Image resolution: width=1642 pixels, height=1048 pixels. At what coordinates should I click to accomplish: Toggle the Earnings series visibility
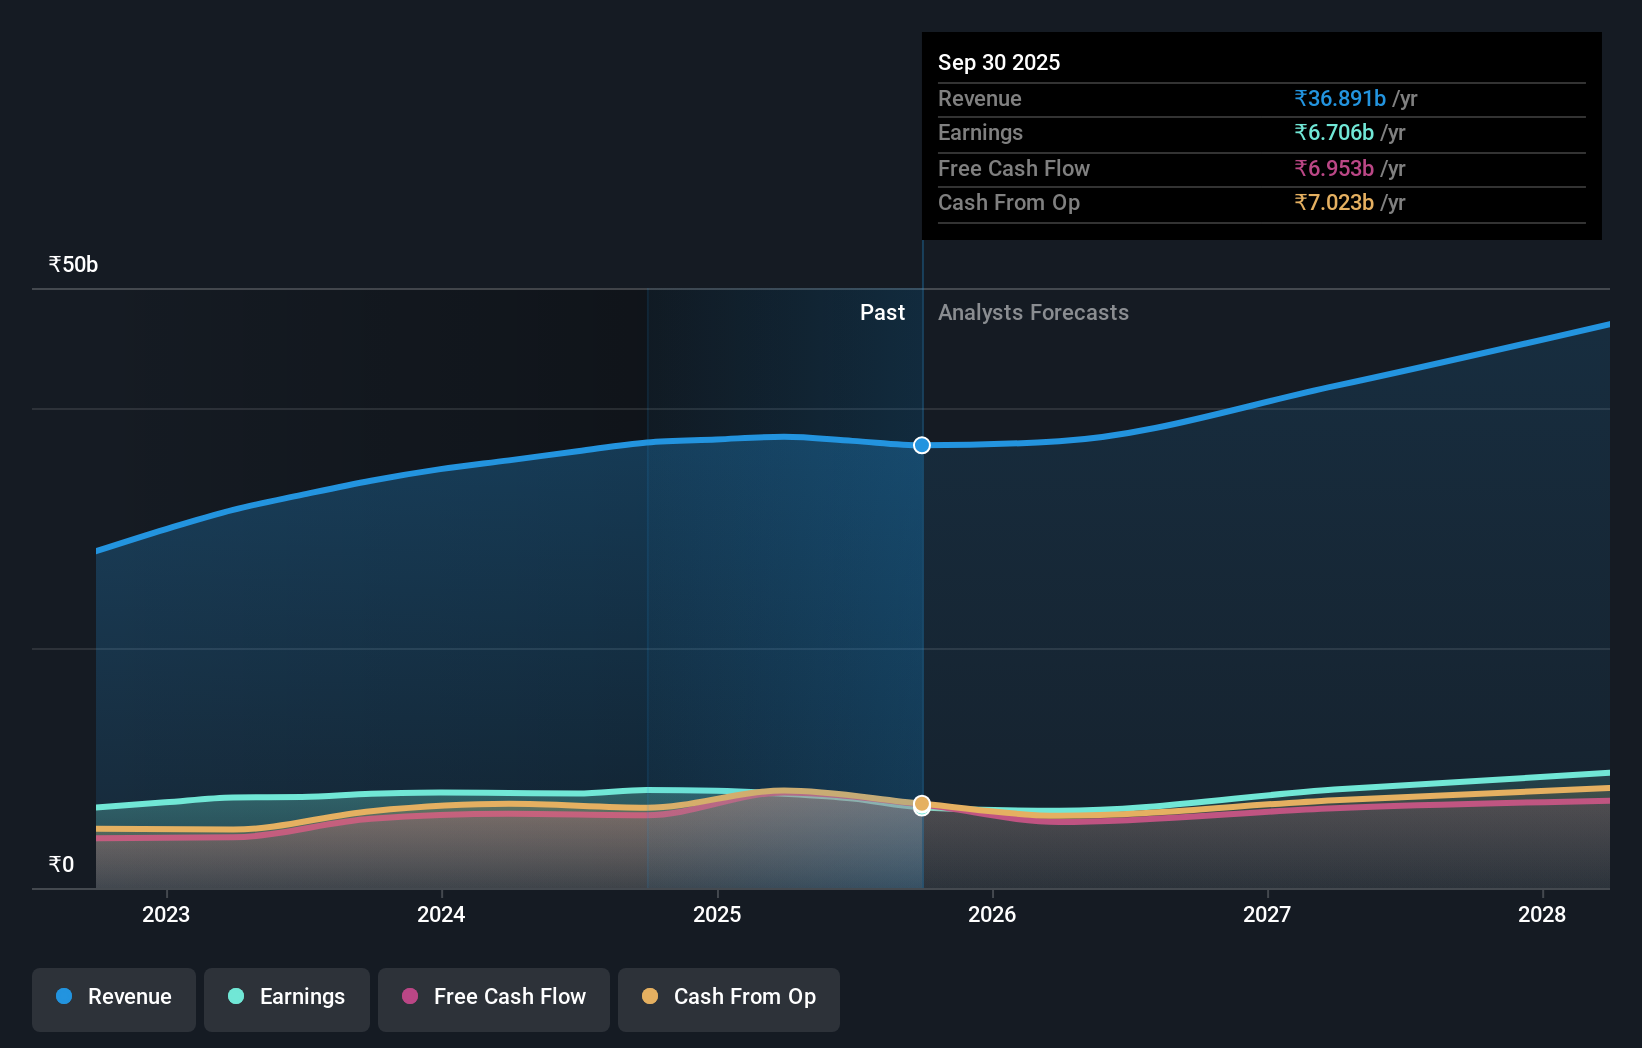click(287, 997)
